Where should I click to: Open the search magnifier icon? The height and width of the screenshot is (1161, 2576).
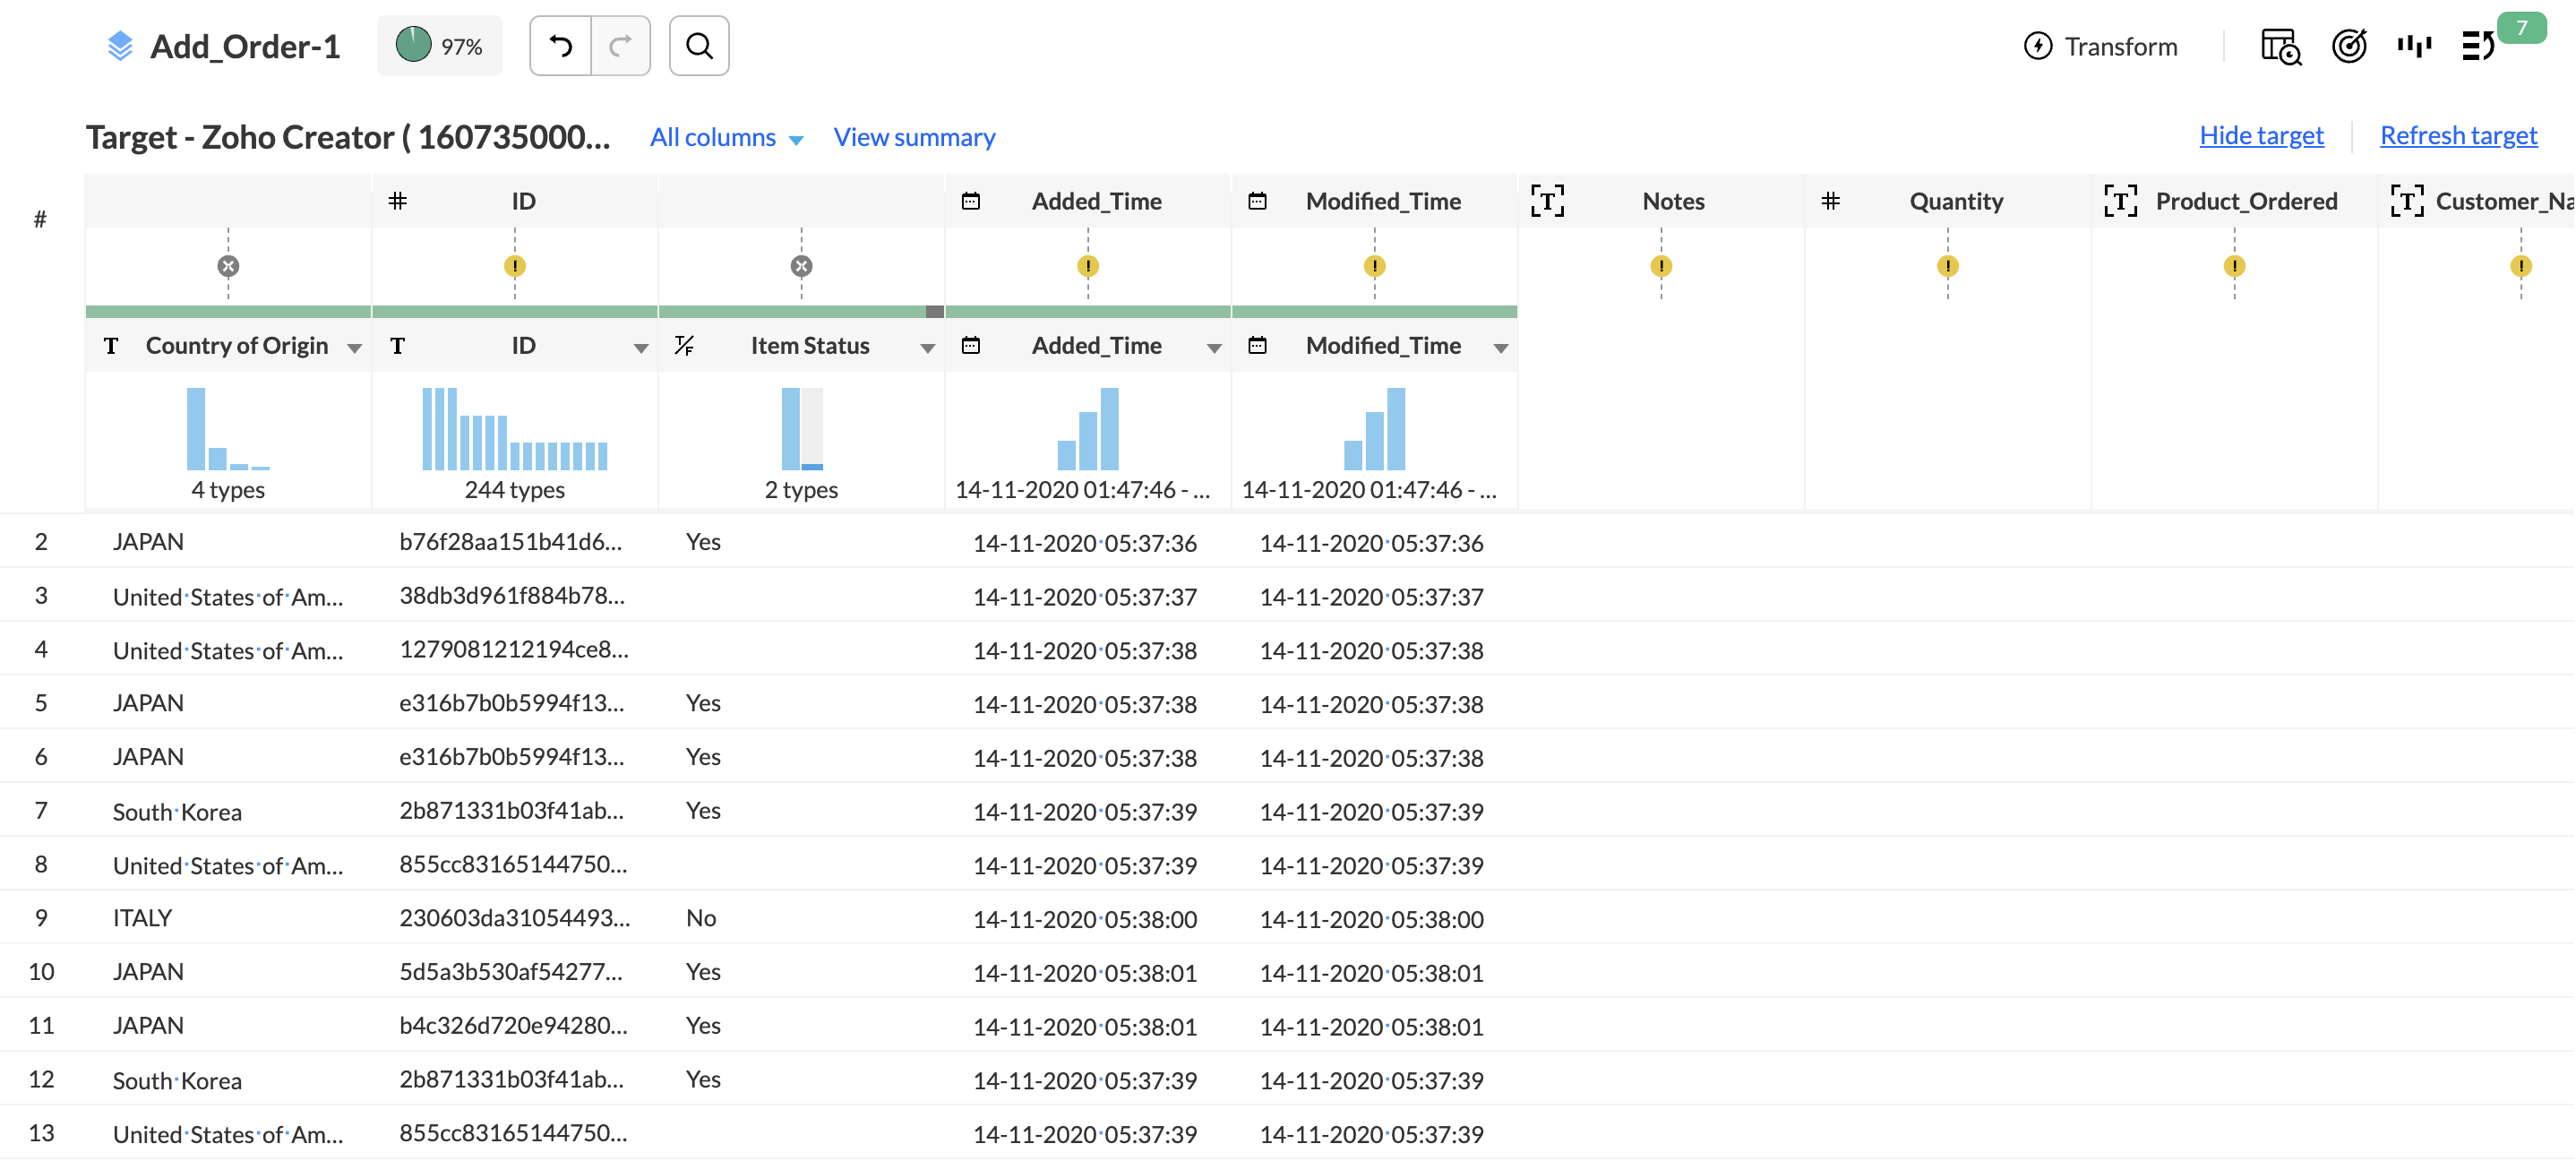pyautogui.click(x=699, y=46)
